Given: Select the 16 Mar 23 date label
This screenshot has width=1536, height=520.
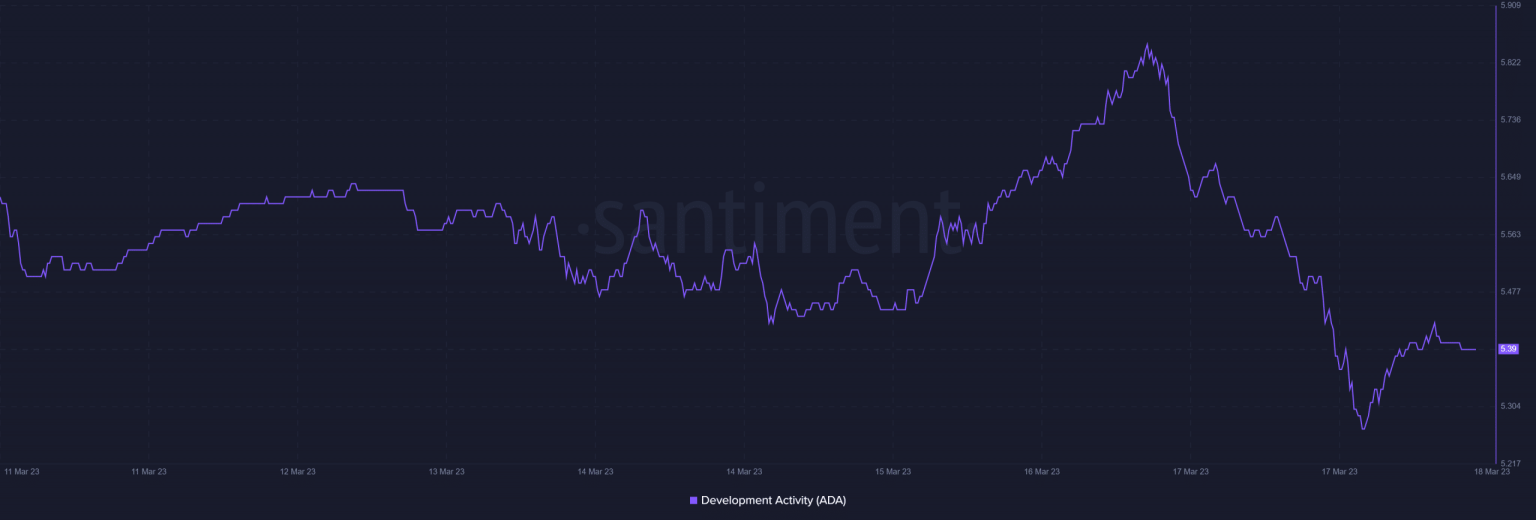Looking at the screenshot, I should (1041, 471).
